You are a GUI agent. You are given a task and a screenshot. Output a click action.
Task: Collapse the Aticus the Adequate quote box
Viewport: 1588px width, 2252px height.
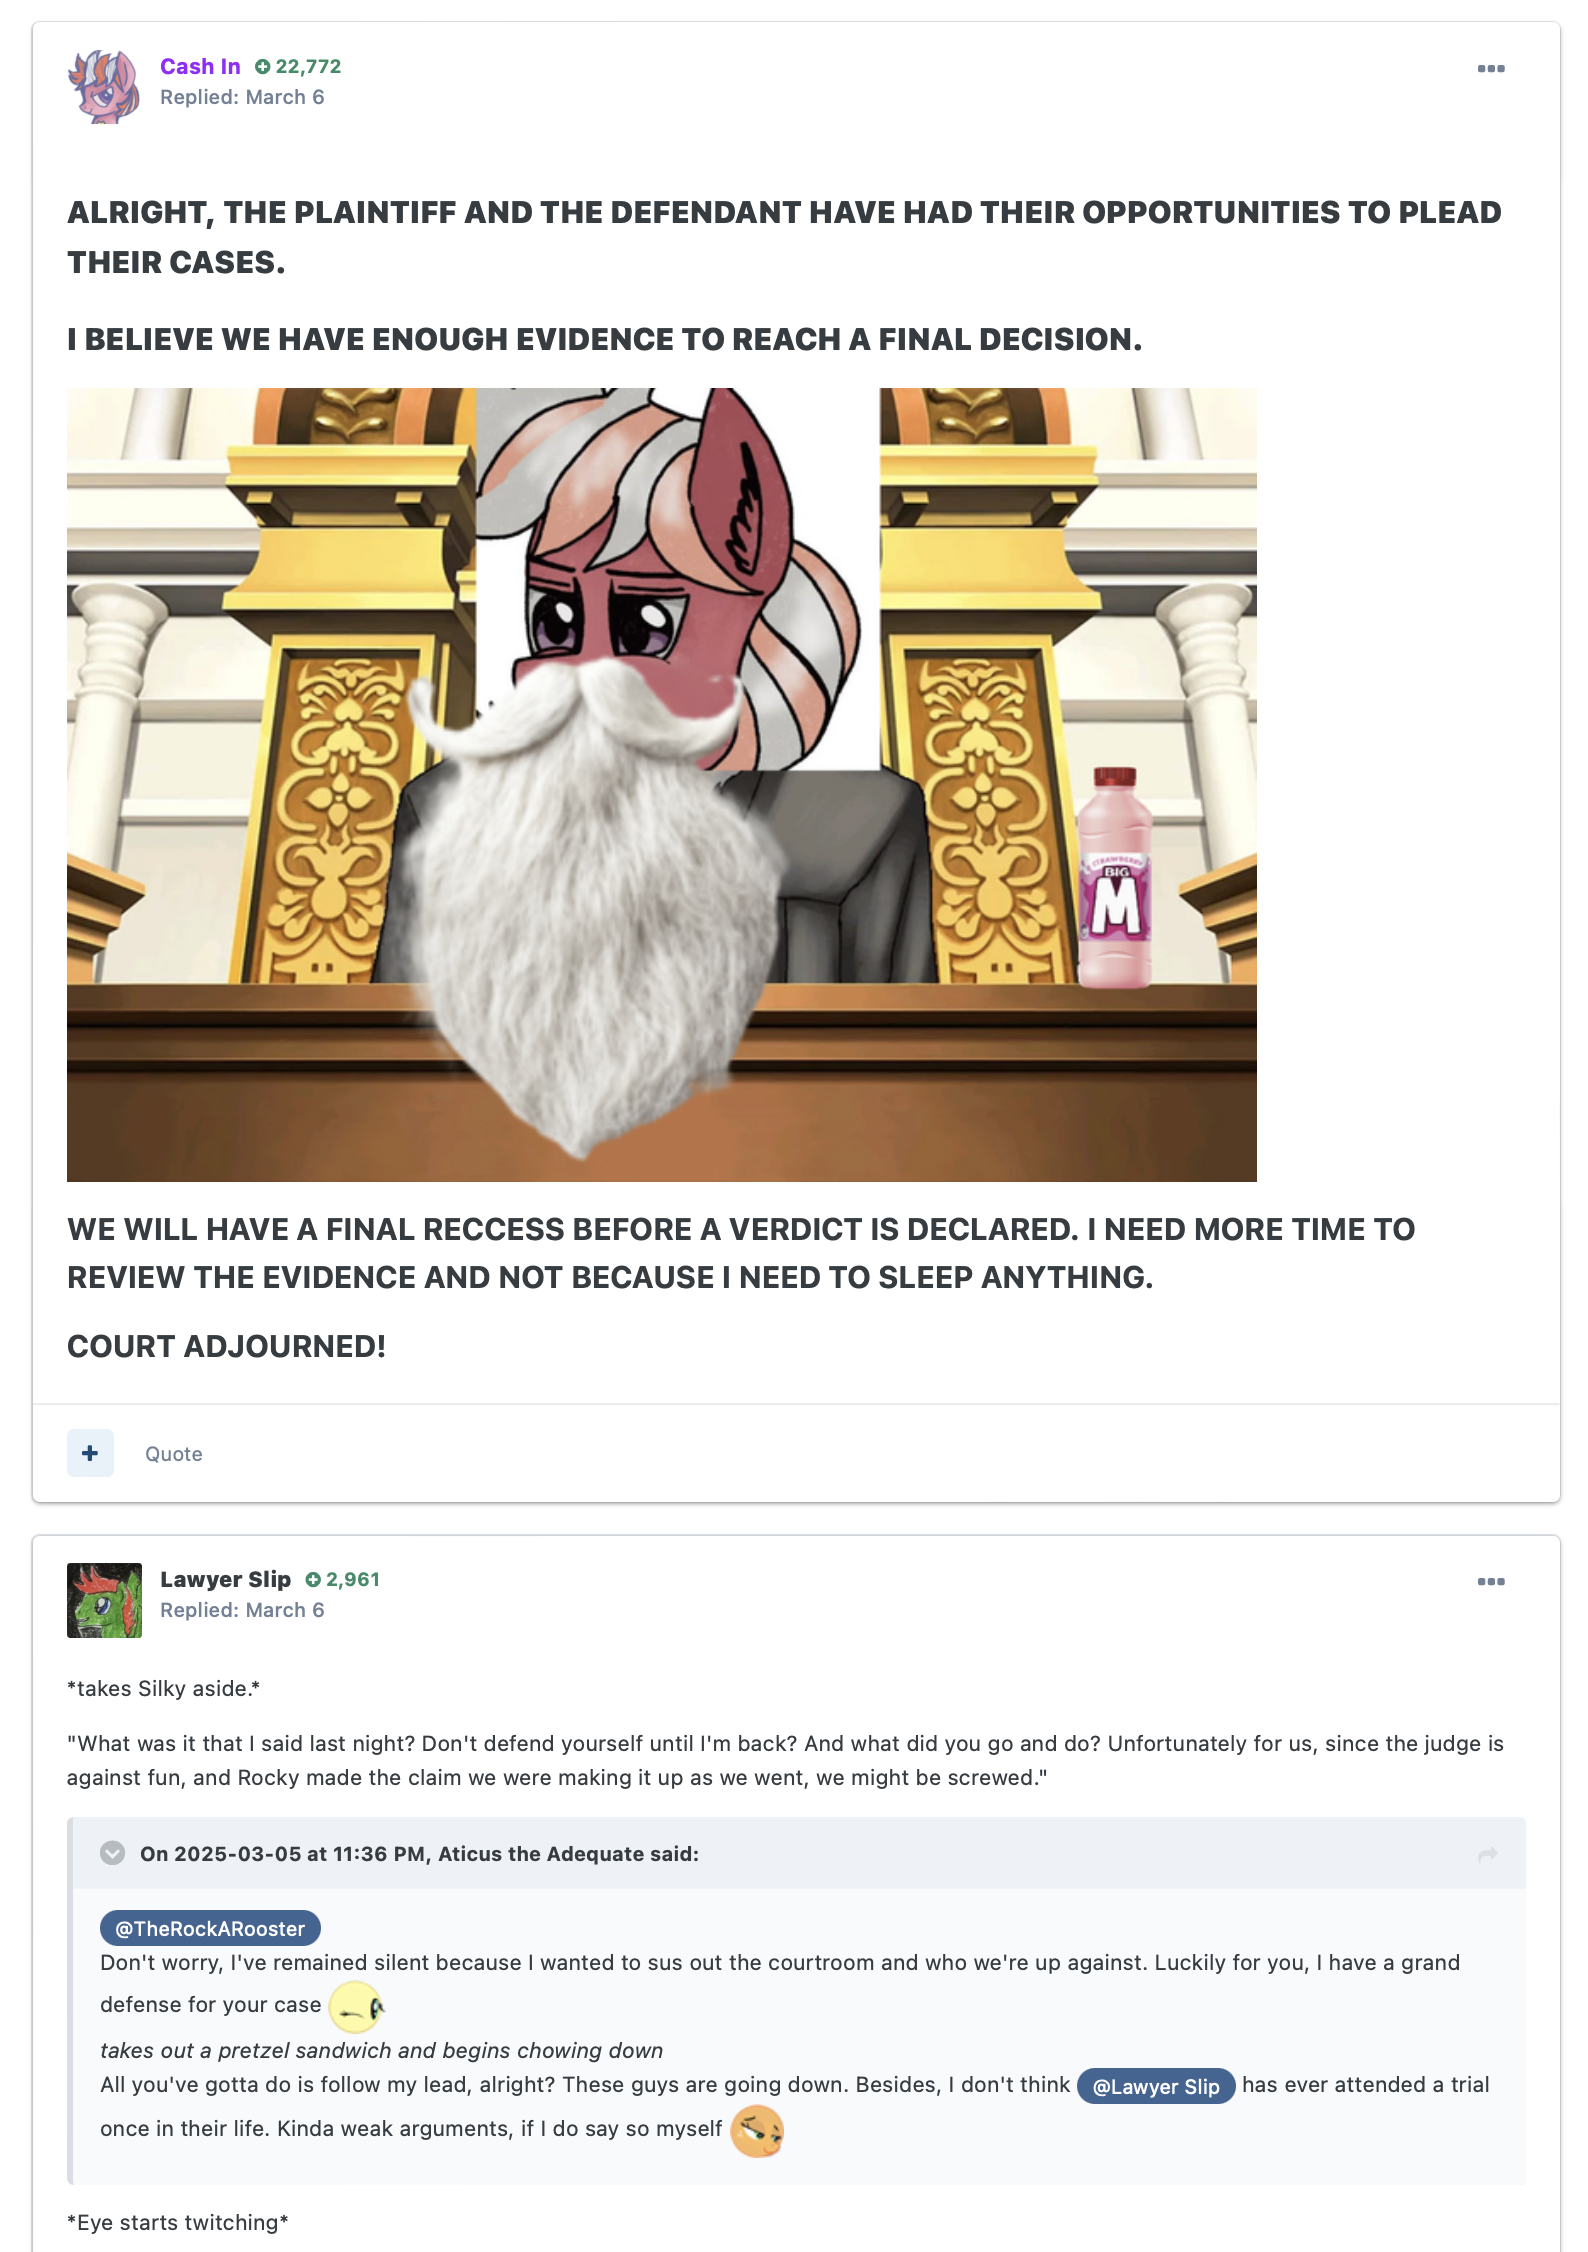[x=113, y=1853]
